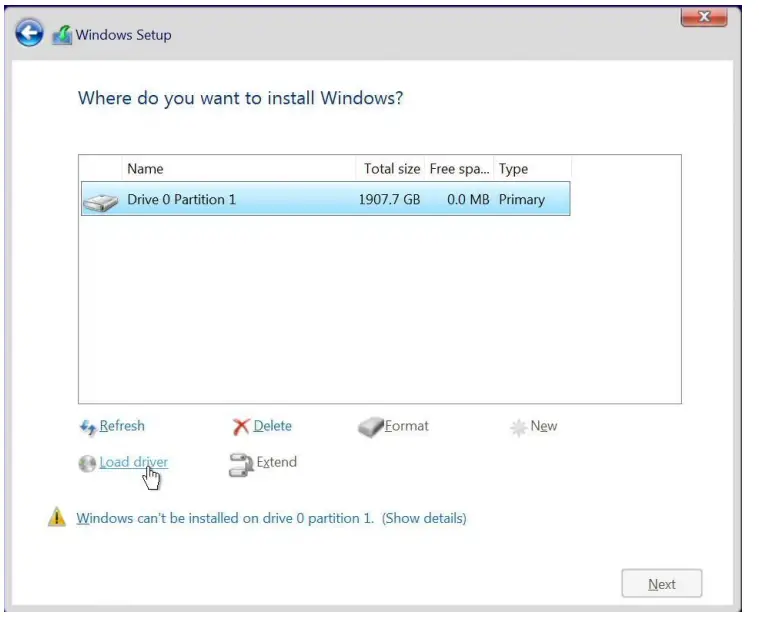Open the Load driver link
This screenshot has width=759, height=620.
click(x=134, y=462)
